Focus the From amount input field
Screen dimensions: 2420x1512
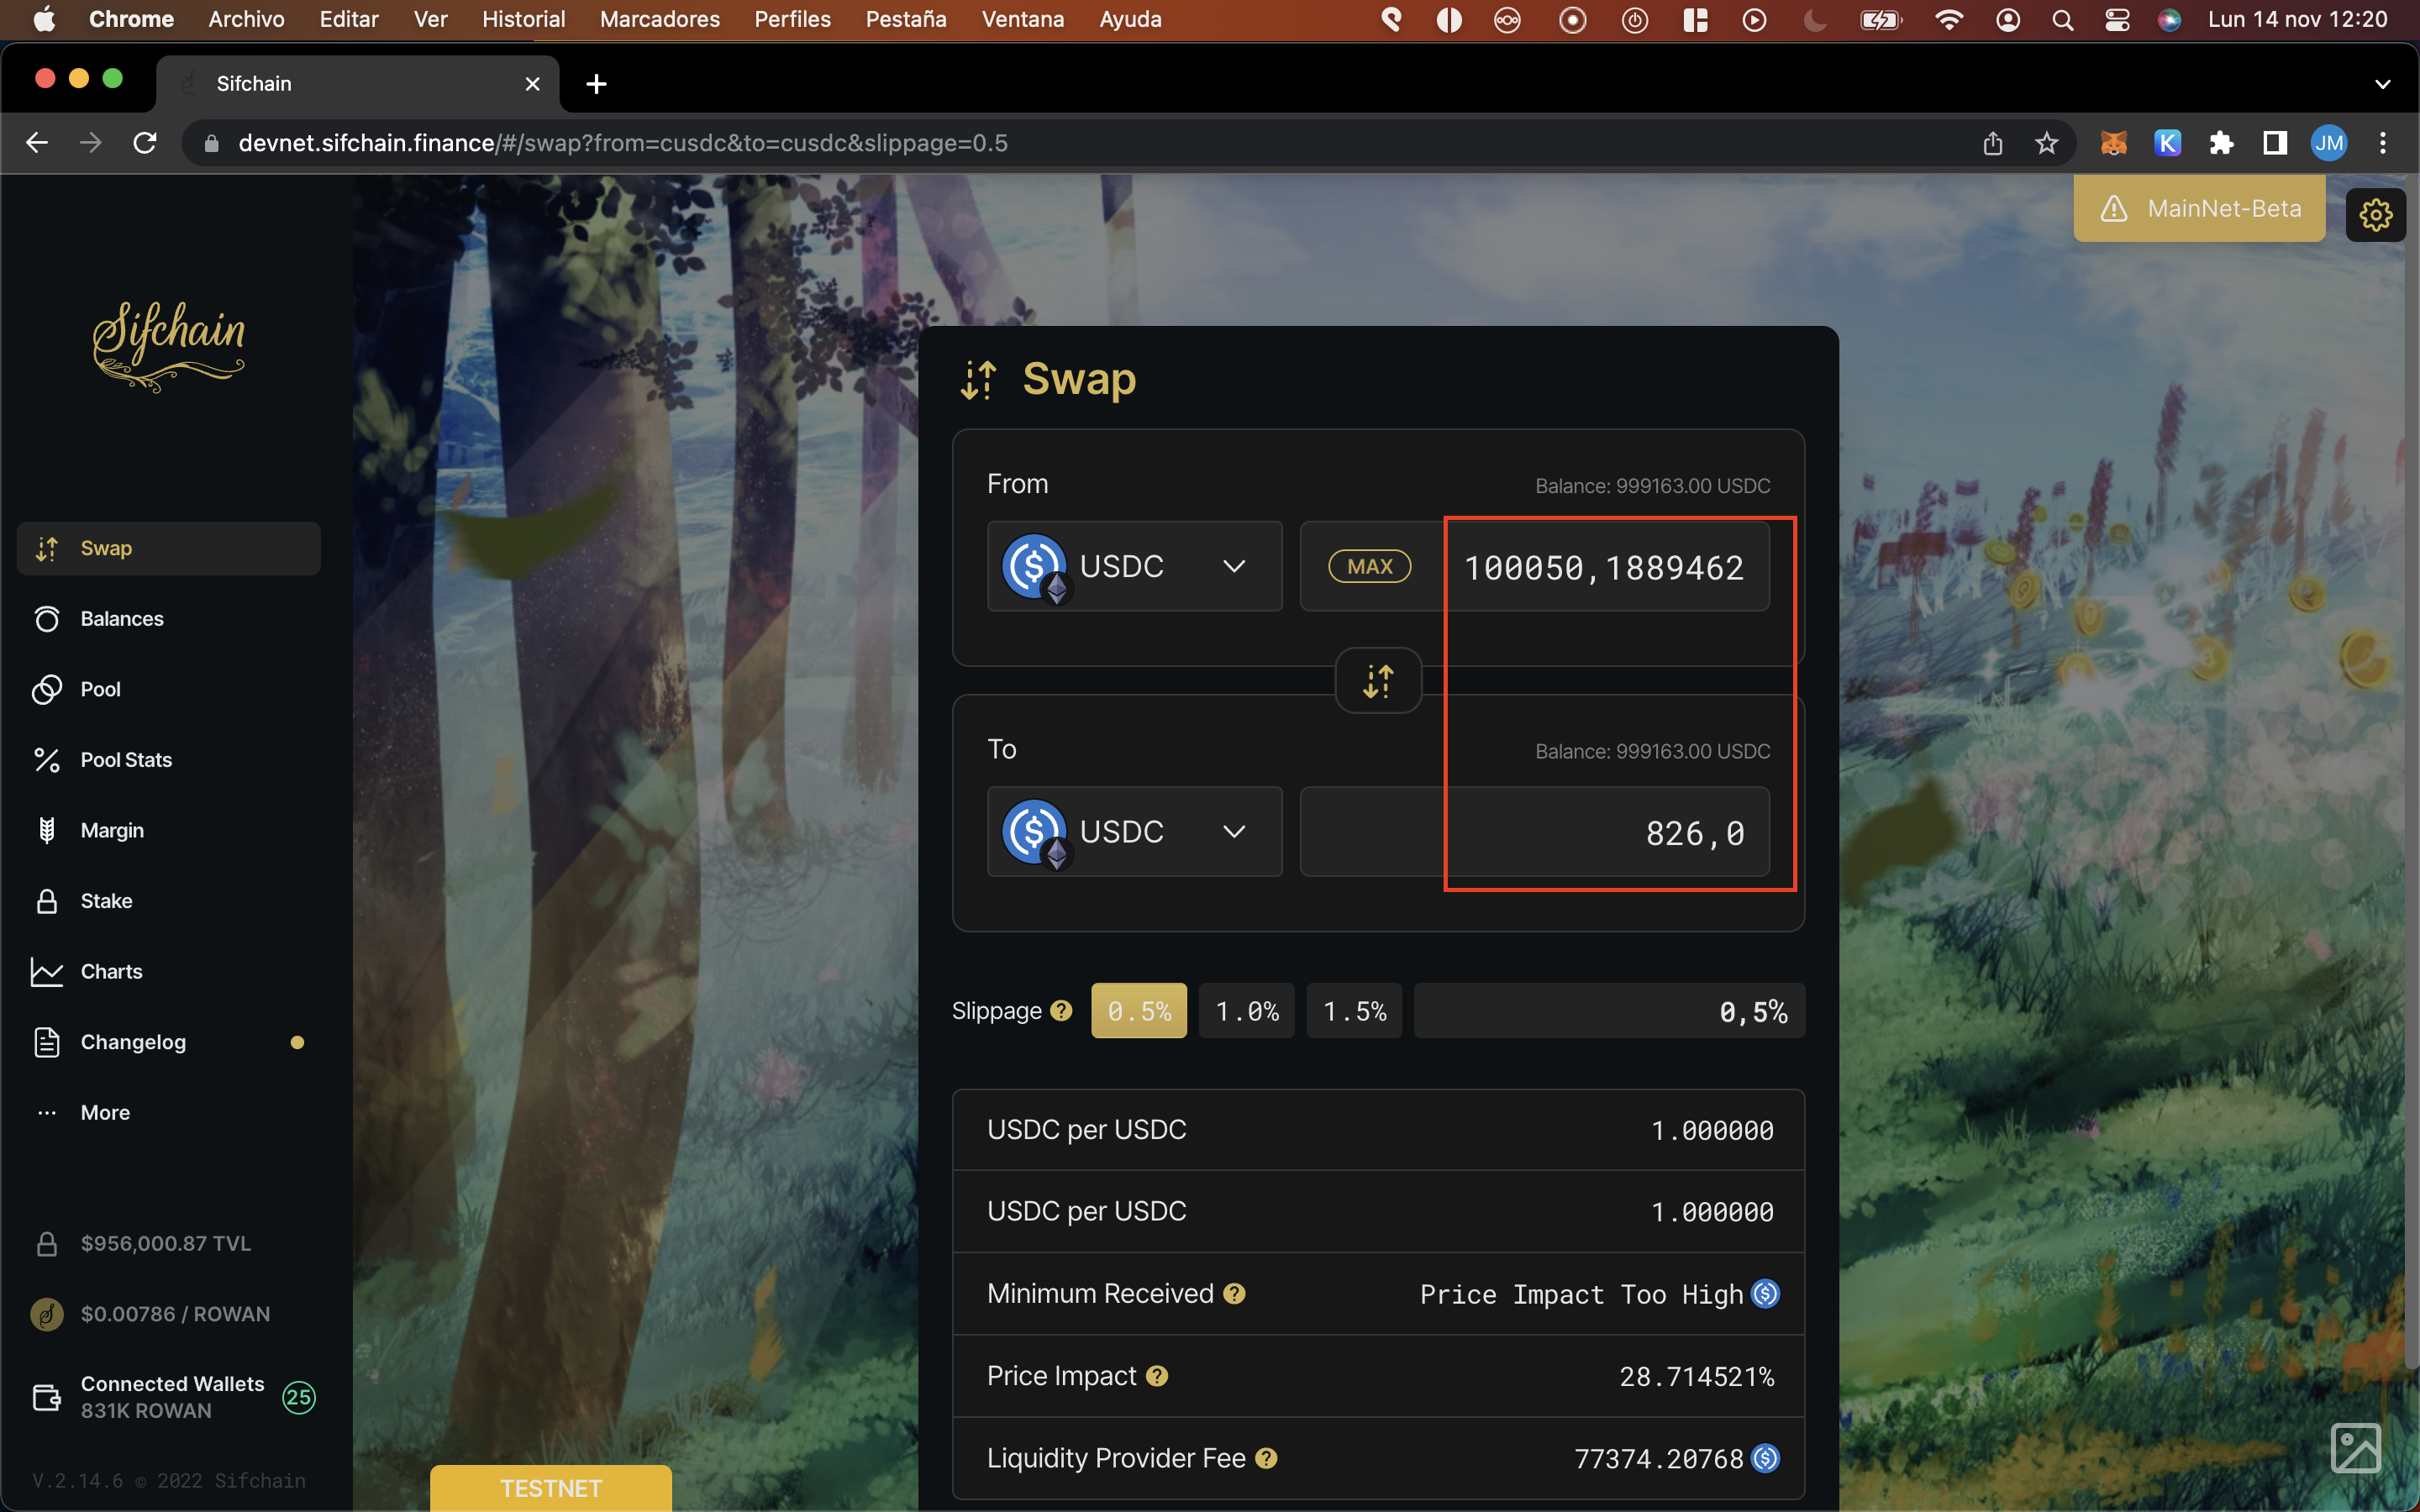tap(1605, 567)
